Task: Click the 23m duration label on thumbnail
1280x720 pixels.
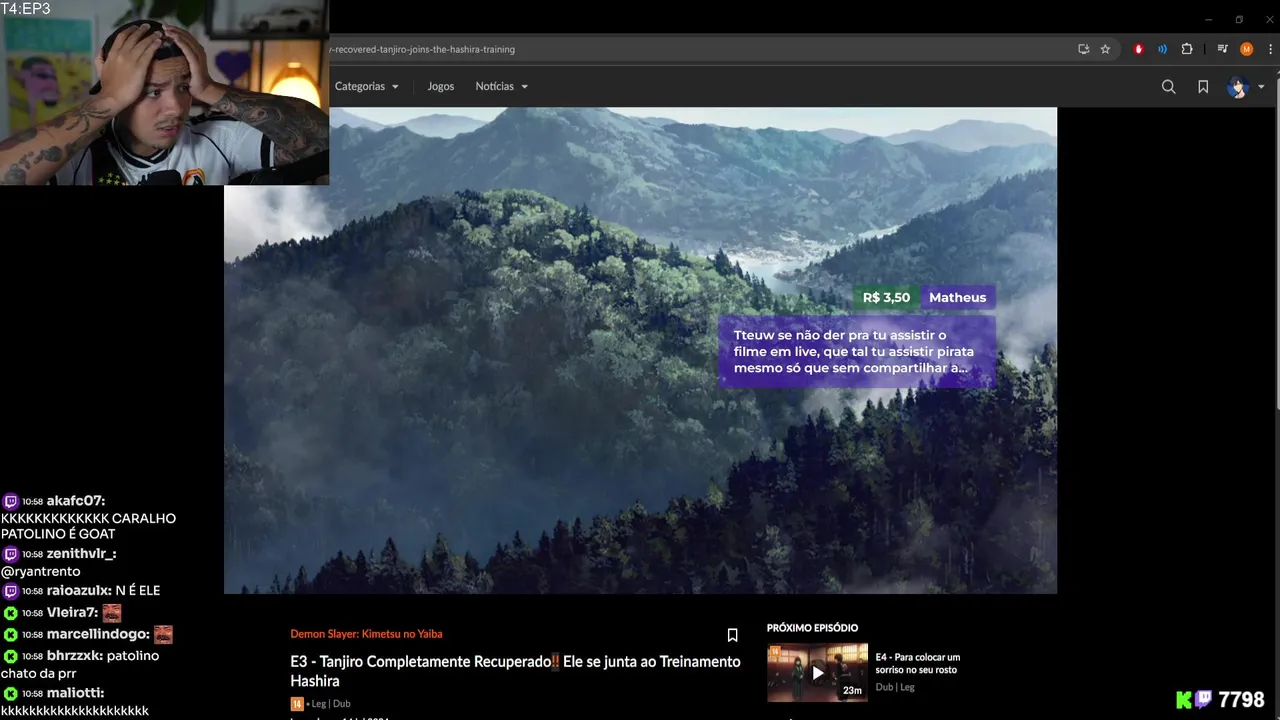Action: tap(852, 691)
